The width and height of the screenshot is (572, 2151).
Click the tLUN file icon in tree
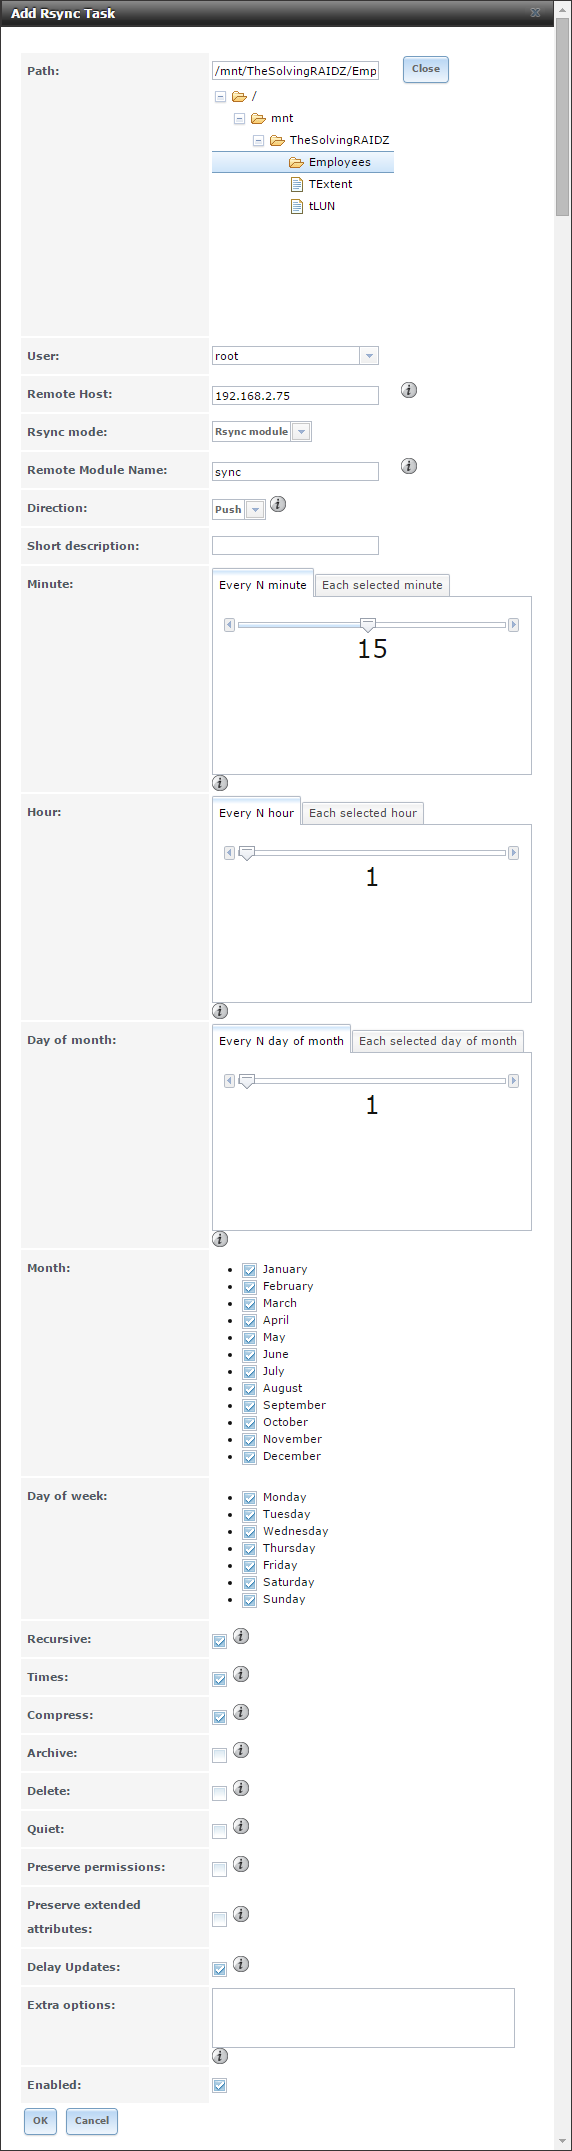(296, 206)
